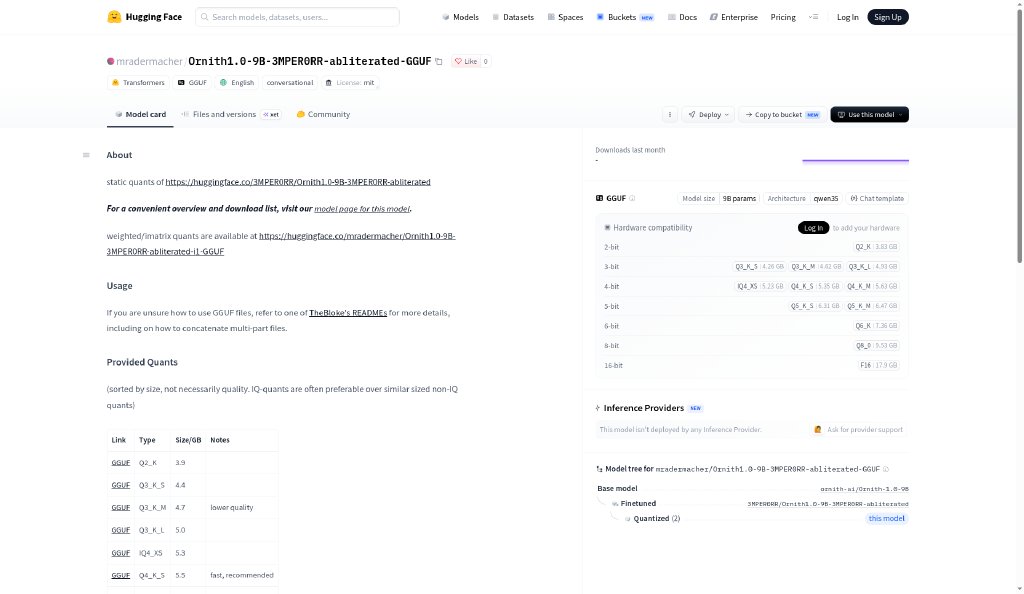This screenshot has width=1024, height=594.
Task: Open the GGUF link in Q4_K_S row
Action: tap(121, 575)
